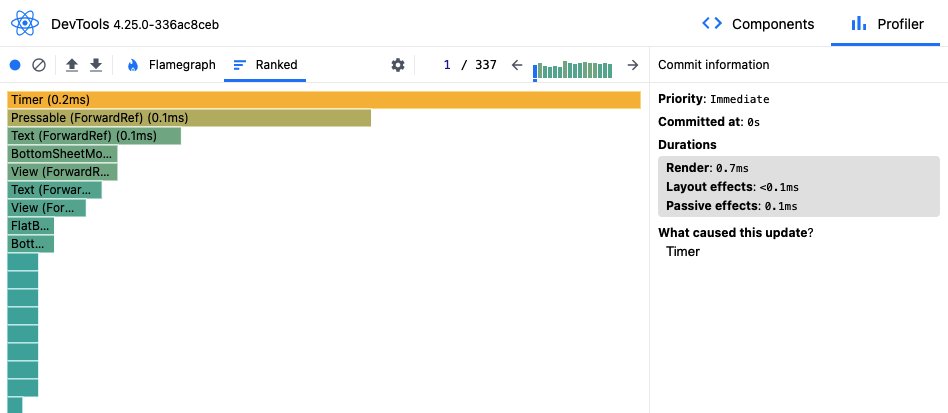Select the Pressable (ForwardRef) (0.1ms) bar
This screenshot has width=948, height=413.
pos(189,118)
